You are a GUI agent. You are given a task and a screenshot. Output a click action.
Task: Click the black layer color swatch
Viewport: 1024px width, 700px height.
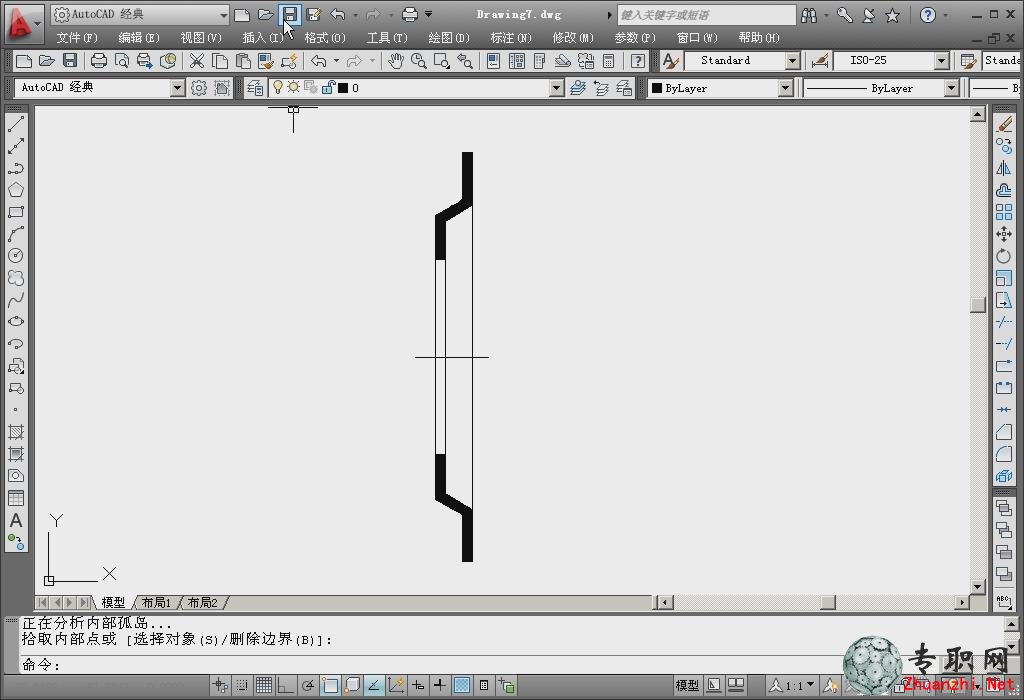[343, 88]
